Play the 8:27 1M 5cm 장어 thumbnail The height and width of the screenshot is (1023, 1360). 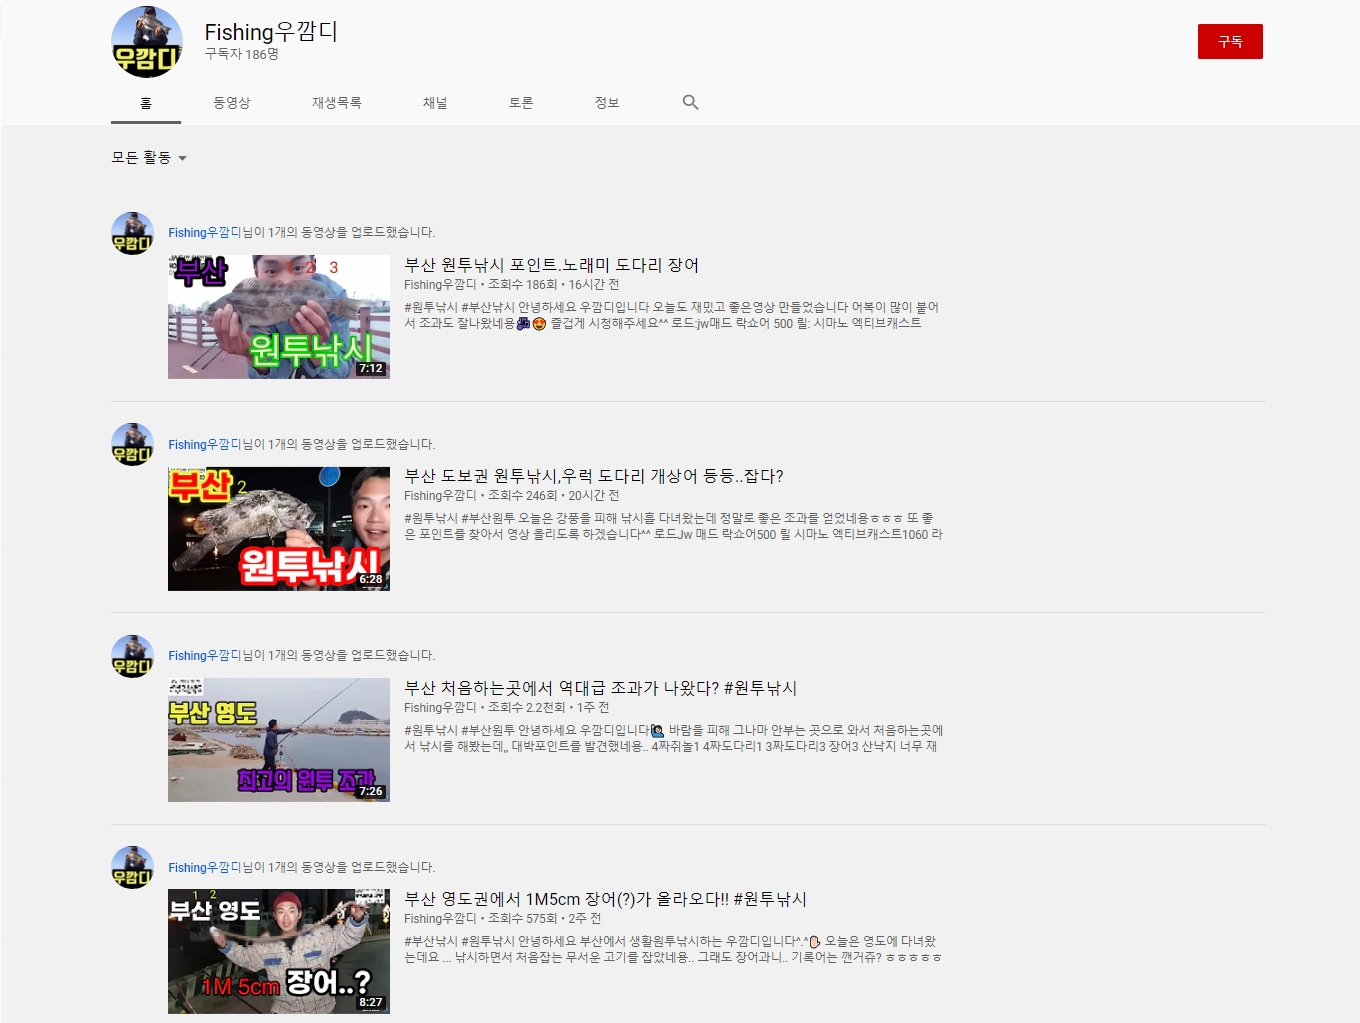[x=279, y=951]
